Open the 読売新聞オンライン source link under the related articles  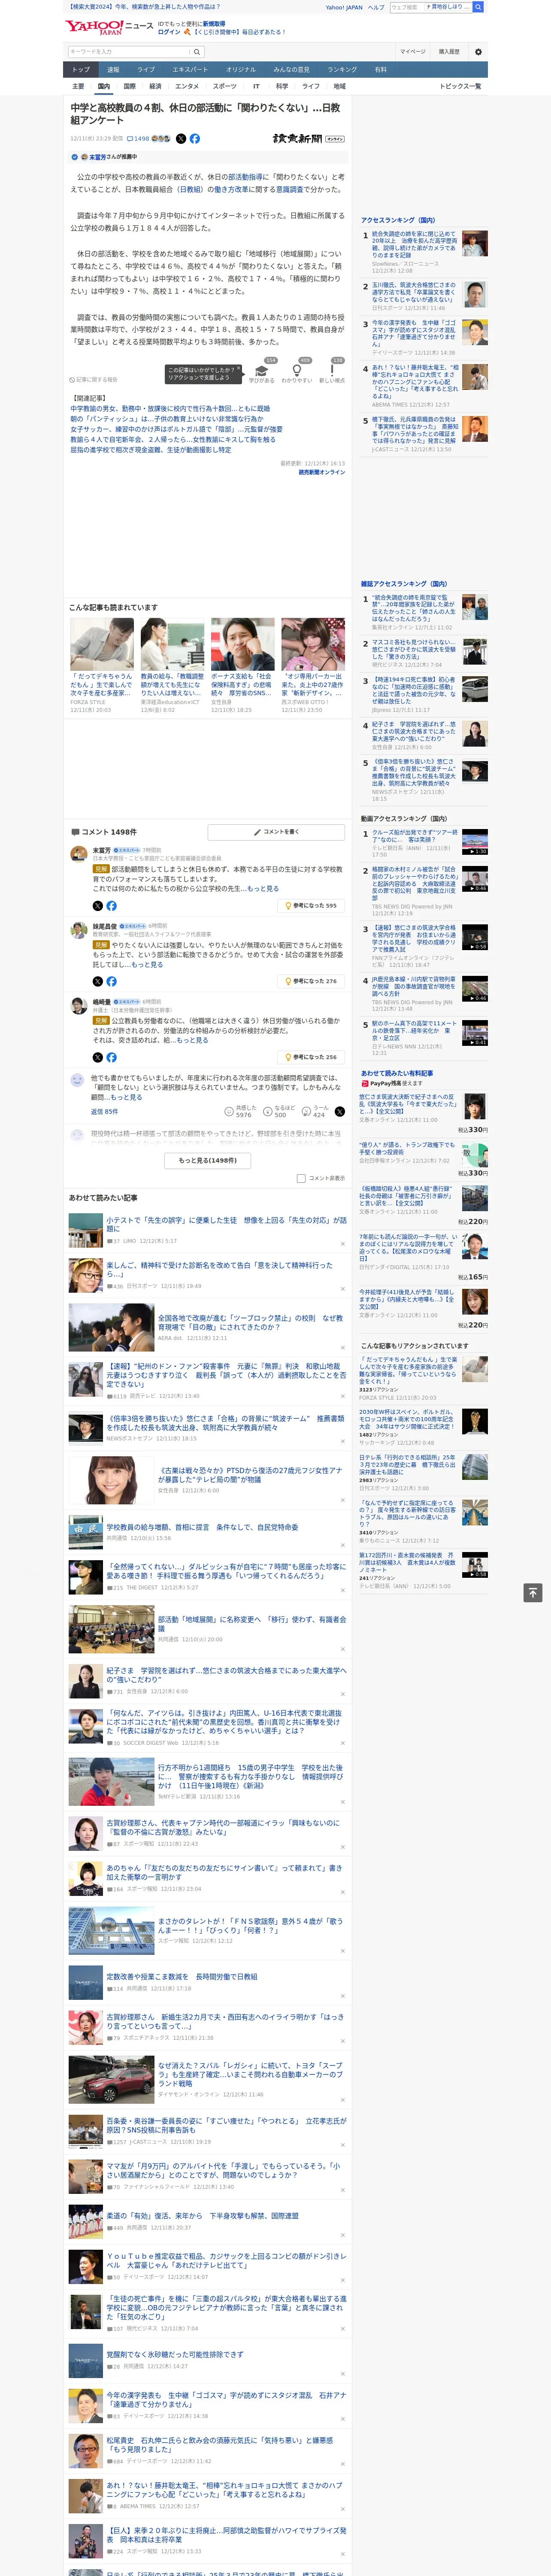click(x=321, y=472)
